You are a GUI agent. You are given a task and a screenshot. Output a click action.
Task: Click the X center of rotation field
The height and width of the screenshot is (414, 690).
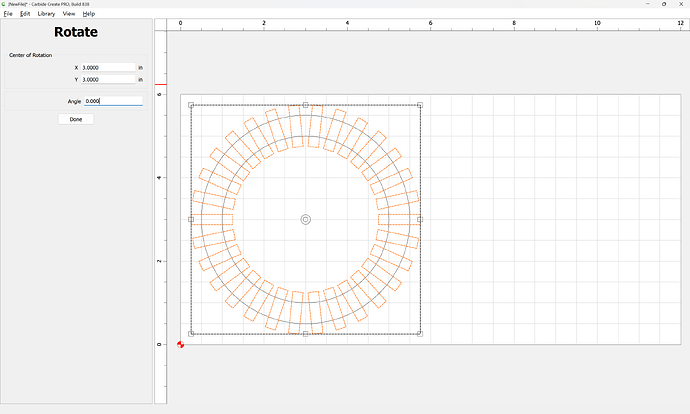click(x=107, y=68)
